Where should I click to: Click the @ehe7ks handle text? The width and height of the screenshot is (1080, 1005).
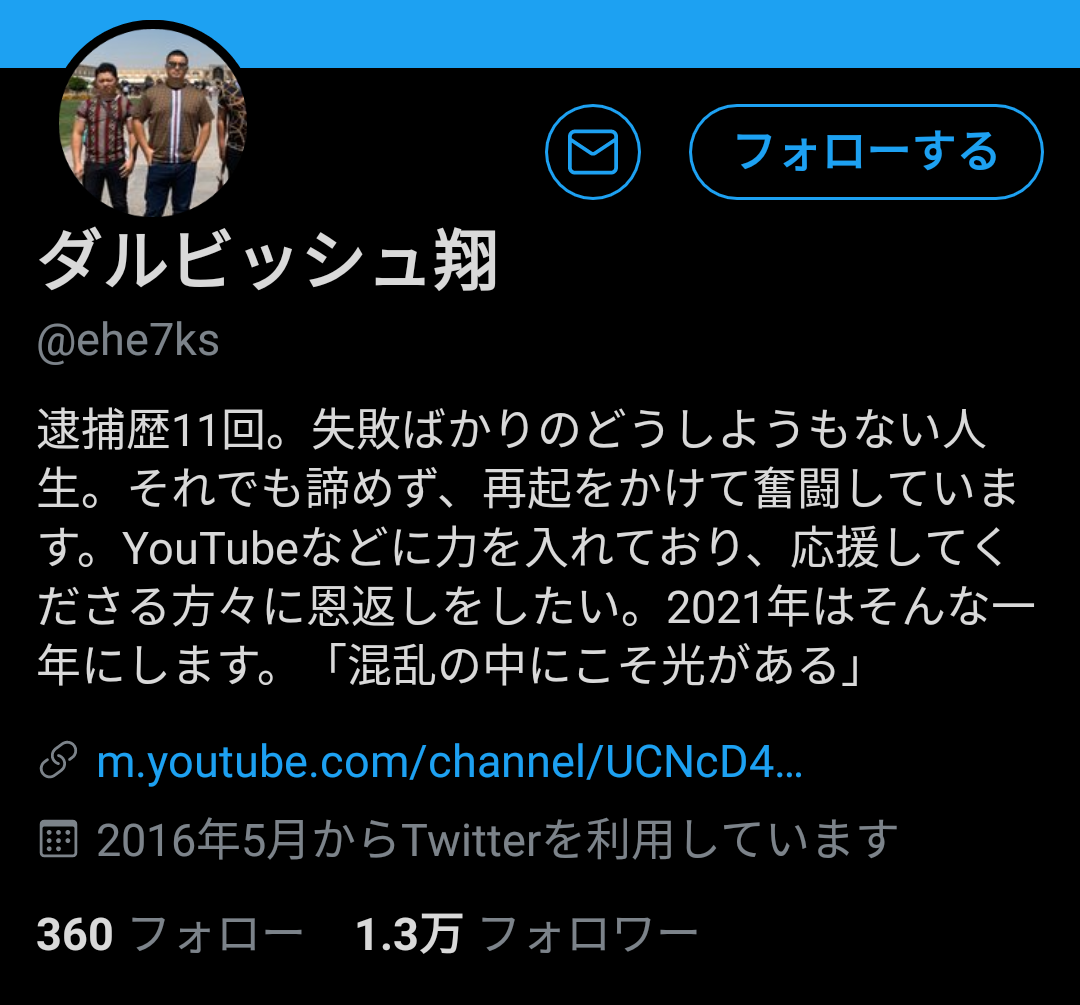[128, 341]
